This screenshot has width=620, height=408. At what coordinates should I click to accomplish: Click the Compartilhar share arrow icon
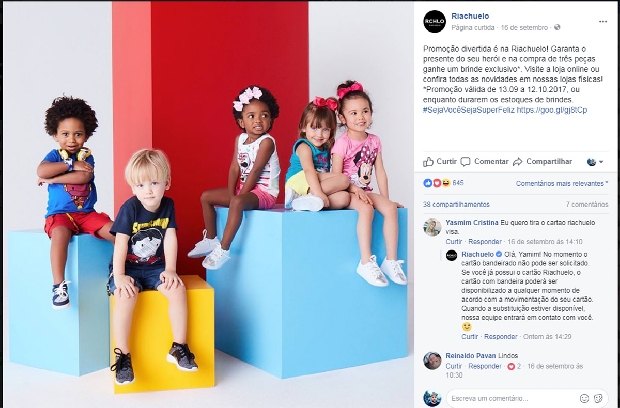click(x=518, y=162)
